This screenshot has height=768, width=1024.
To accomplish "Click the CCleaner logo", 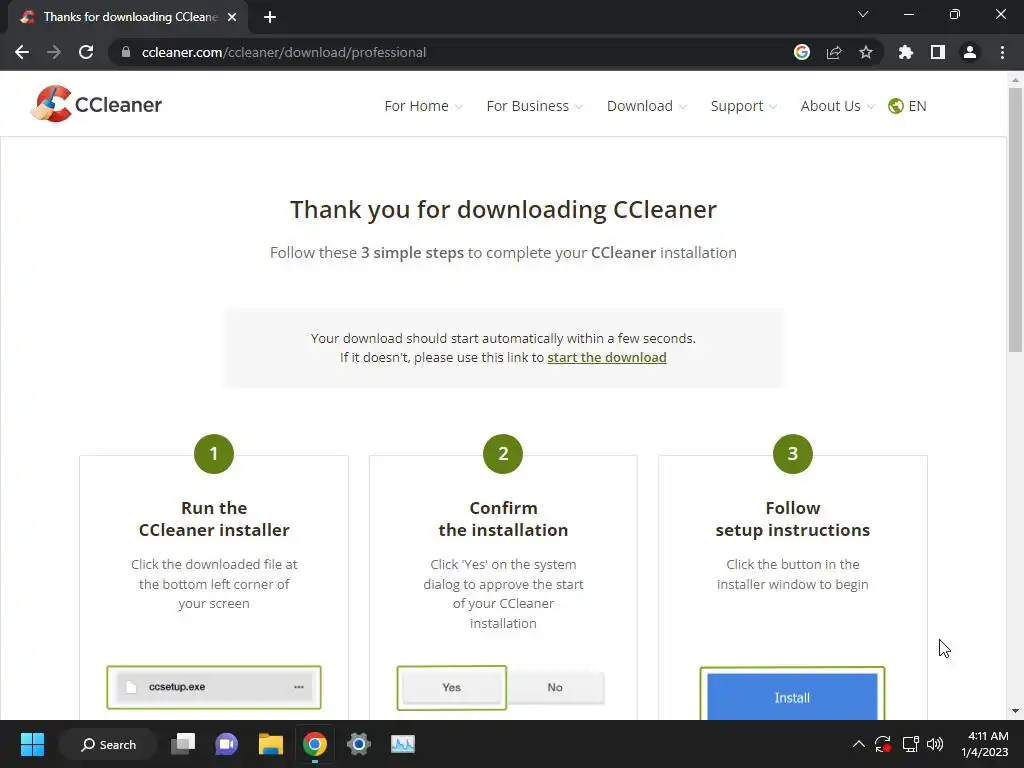I will [97, 104].
